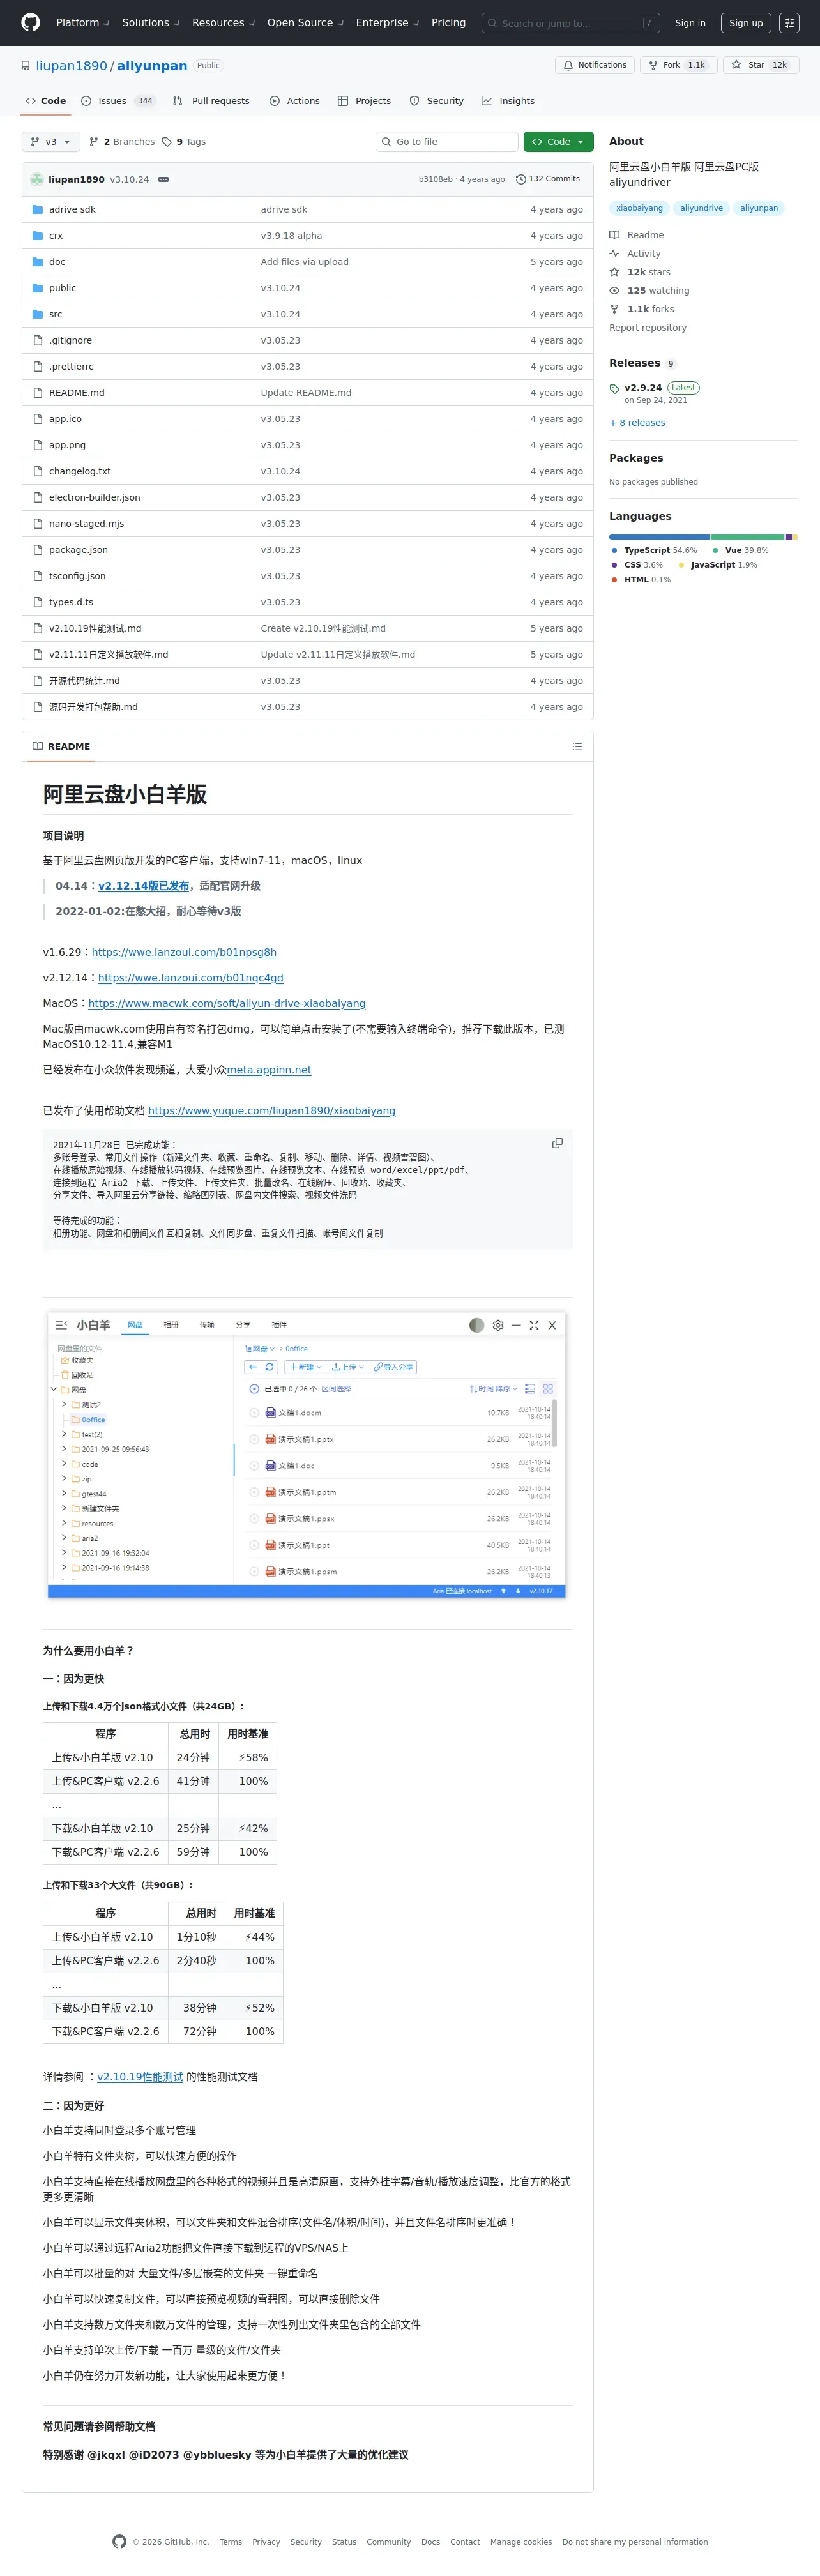The width and height of the screenshot is (820, 2576).
Task: Click the Sign up button
Action: click(745, 23)
